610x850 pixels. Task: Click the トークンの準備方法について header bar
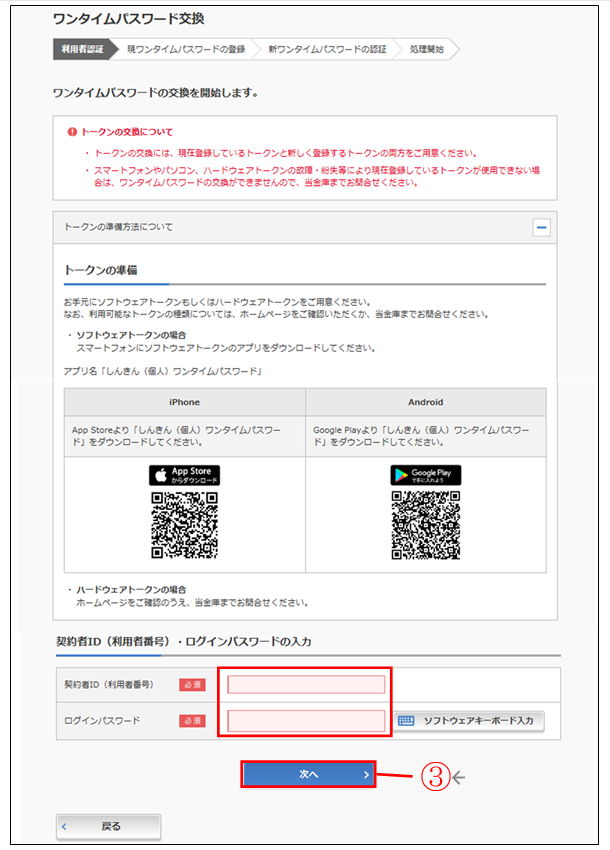[x=290, y=228]
